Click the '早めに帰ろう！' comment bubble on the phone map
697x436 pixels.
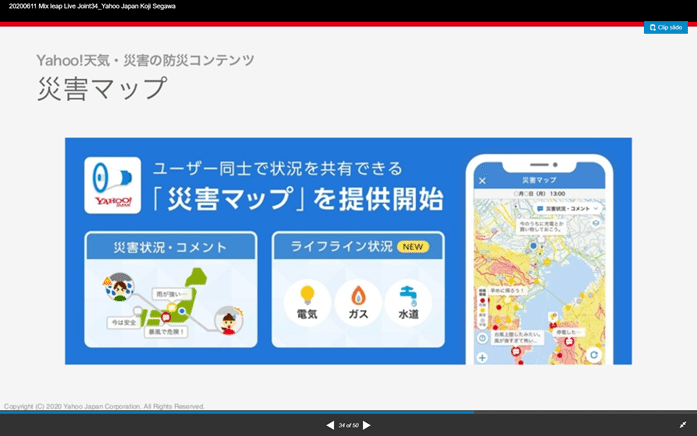tap(507, 290)
